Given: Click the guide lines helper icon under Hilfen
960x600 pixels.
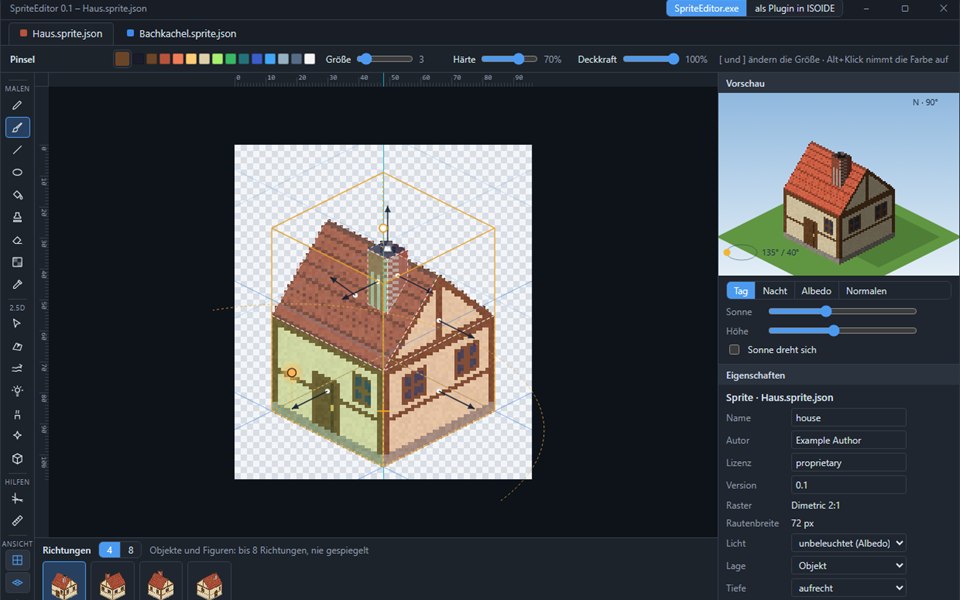Looking at the screenshot, I should (x=17, y=498).
